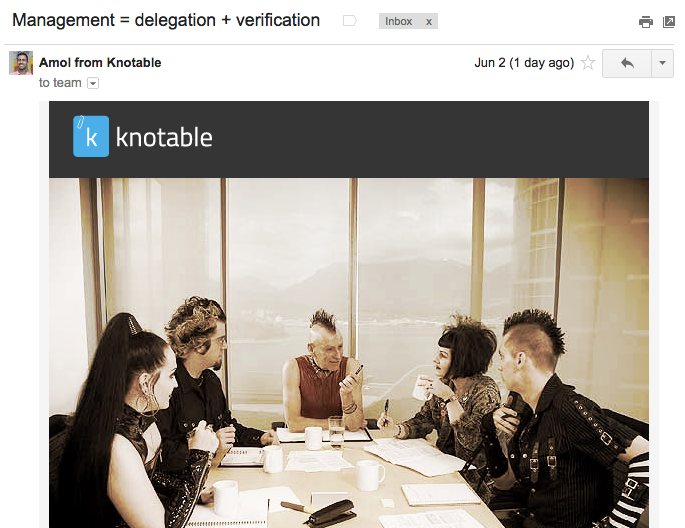Click the blue Knotable 'k' logo icon
Viewport: 685px width, 528px height.
[x=91, y=136]
